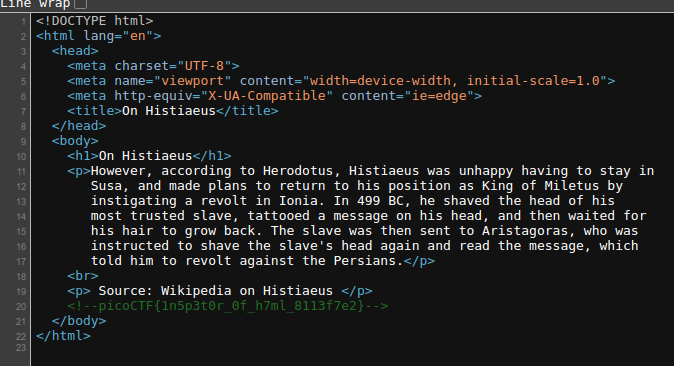Screen dimensions: 674x366
Task: Click the text "499 BC" on line 13
Action: coord(380,201)
